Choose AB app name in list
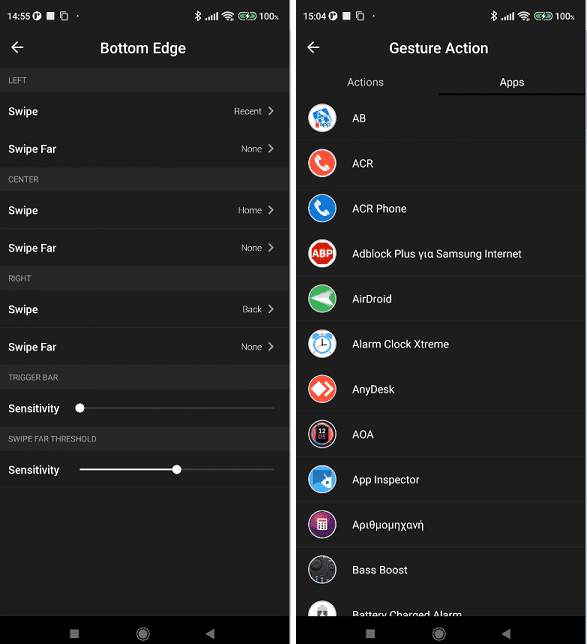The width and height of the screenshot is (587, 644). coord(359,118)
